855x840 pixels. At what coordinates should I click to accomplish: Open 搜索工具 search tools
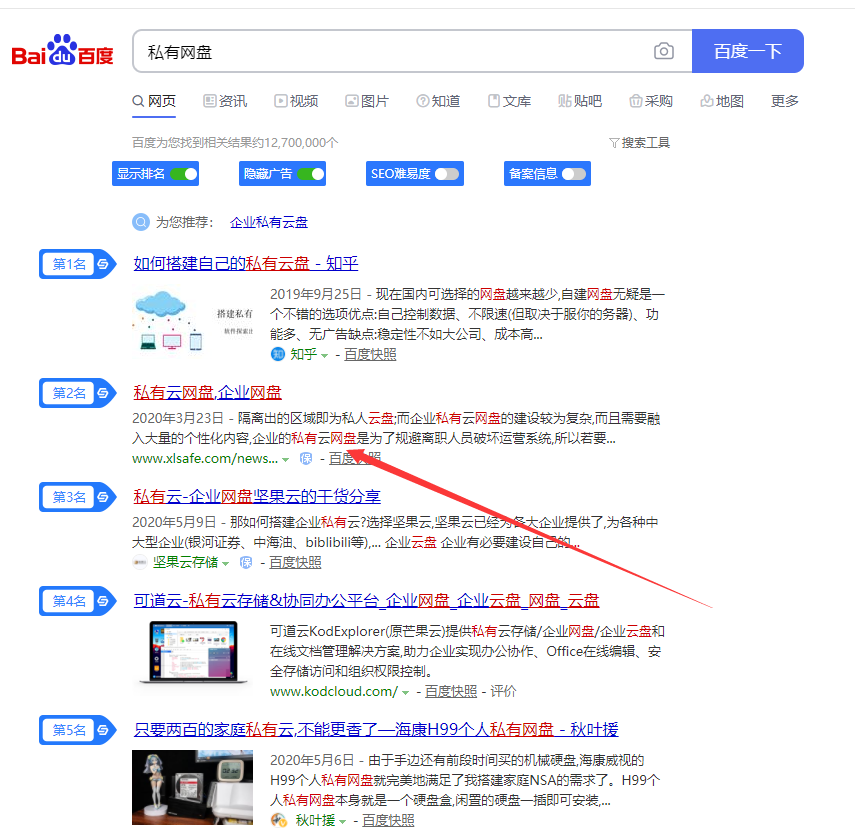click(639, 143)
